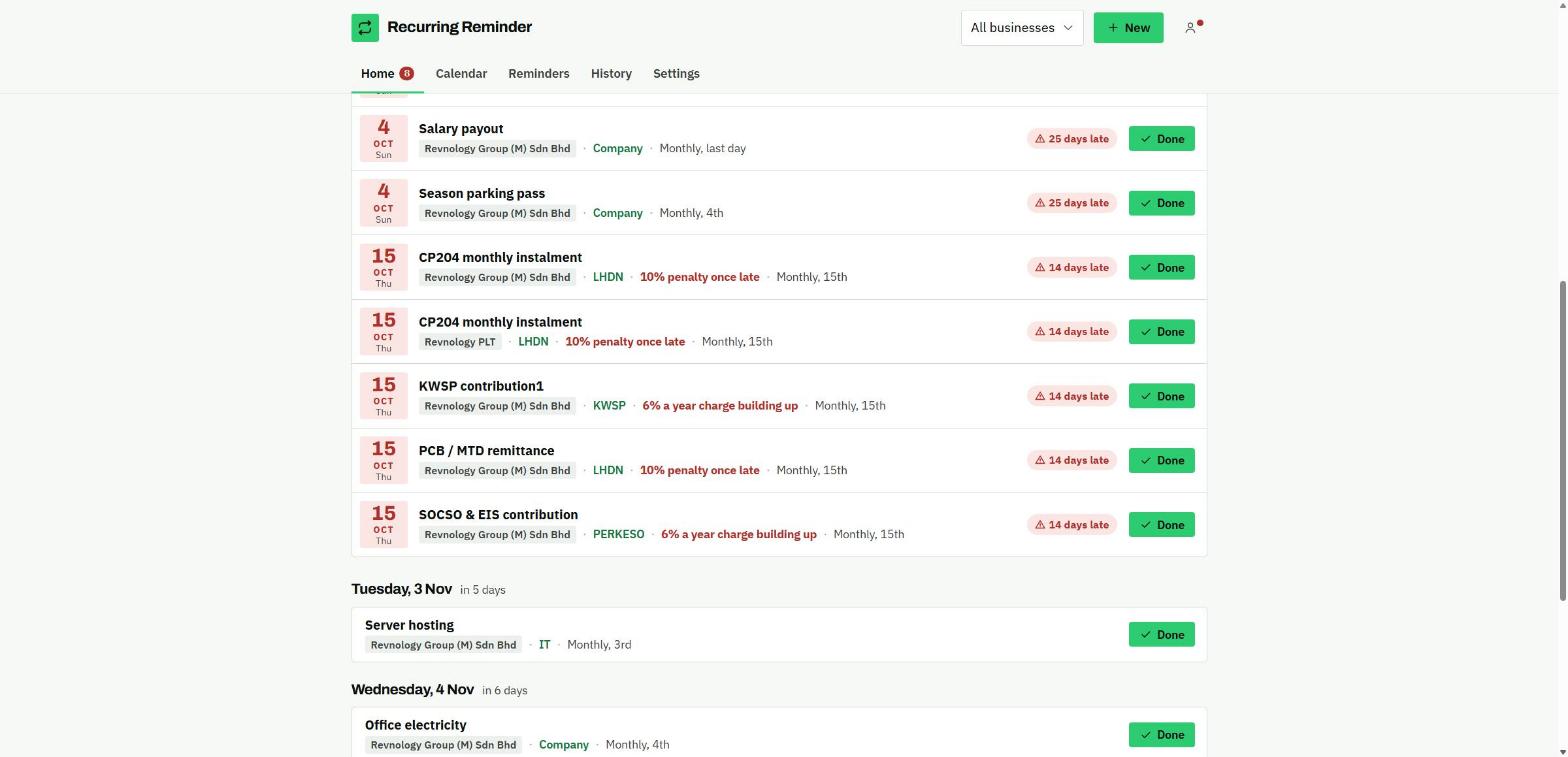The image size is (1568, 757).
Task: Open the Salary payout reminder title
Action: 461,129
